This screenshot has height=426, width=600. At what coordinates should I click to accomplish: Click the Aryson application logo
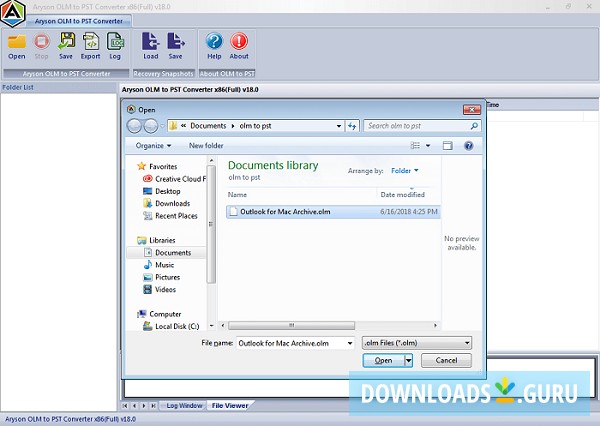coord(13,13)
